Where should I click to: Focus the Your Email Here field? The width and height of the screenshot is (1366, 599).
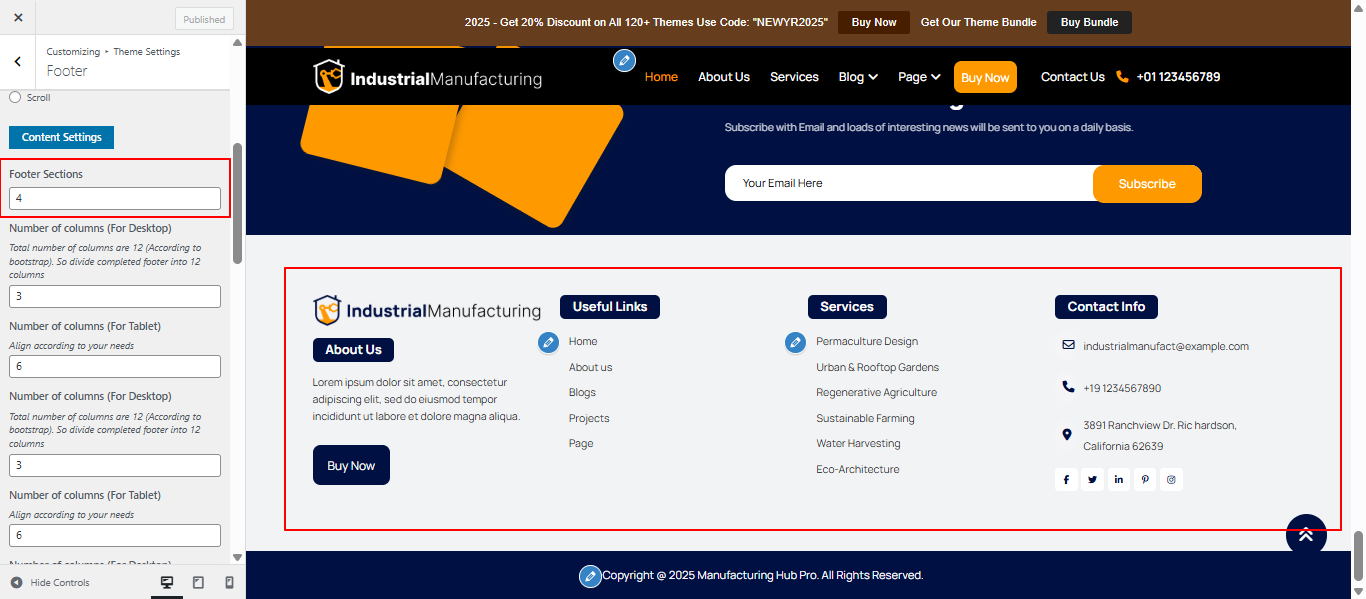point(909,183)
